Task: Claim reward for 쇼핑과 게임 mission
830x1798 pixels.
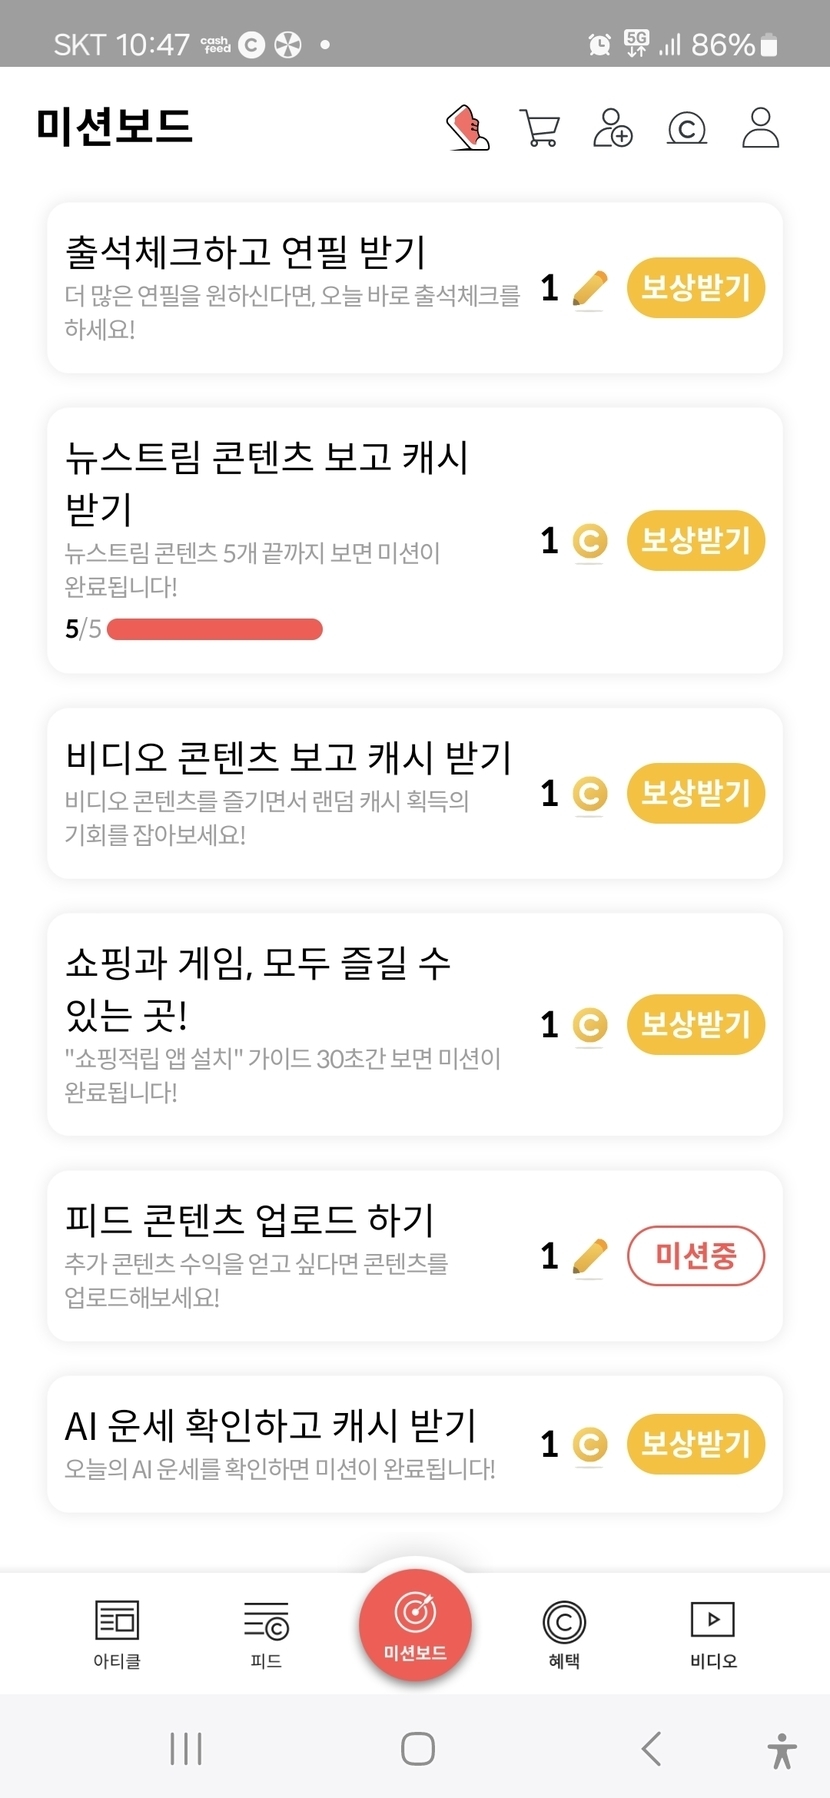Action: pos(695,1025)
